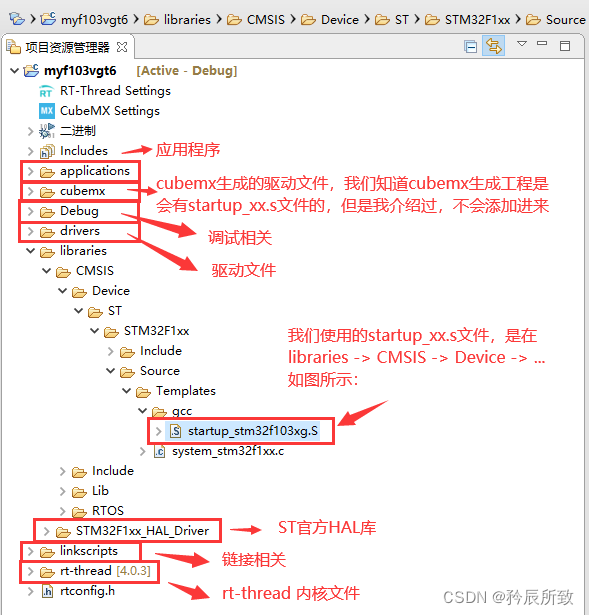Click the myf103vgt6 project icon in tree

(31, 71)
